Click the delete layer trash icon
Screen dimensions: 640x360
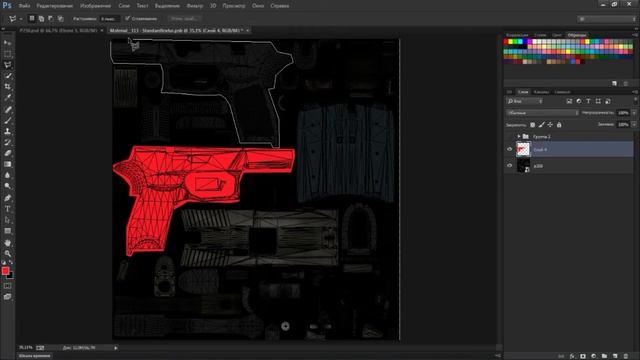pyautogui.click(x=626, y=356)
